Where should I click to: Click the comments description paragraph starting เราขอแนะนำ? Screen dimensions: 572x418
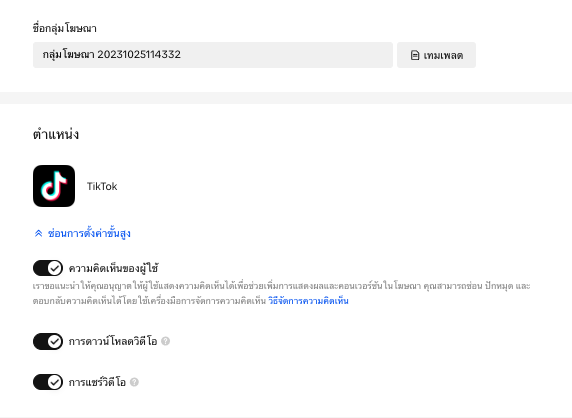pos(281,294)
